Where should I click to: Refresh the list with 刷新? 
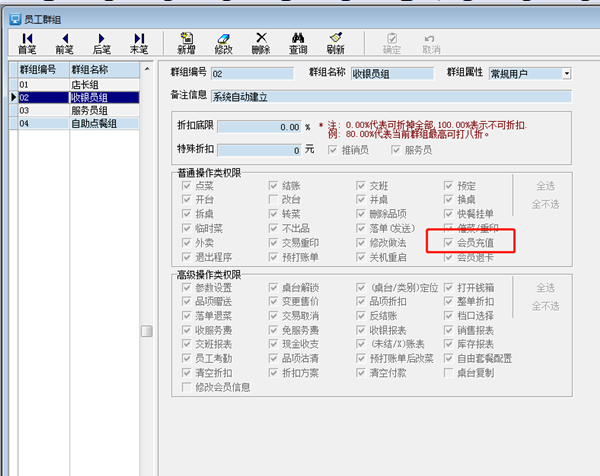point(335,42)
